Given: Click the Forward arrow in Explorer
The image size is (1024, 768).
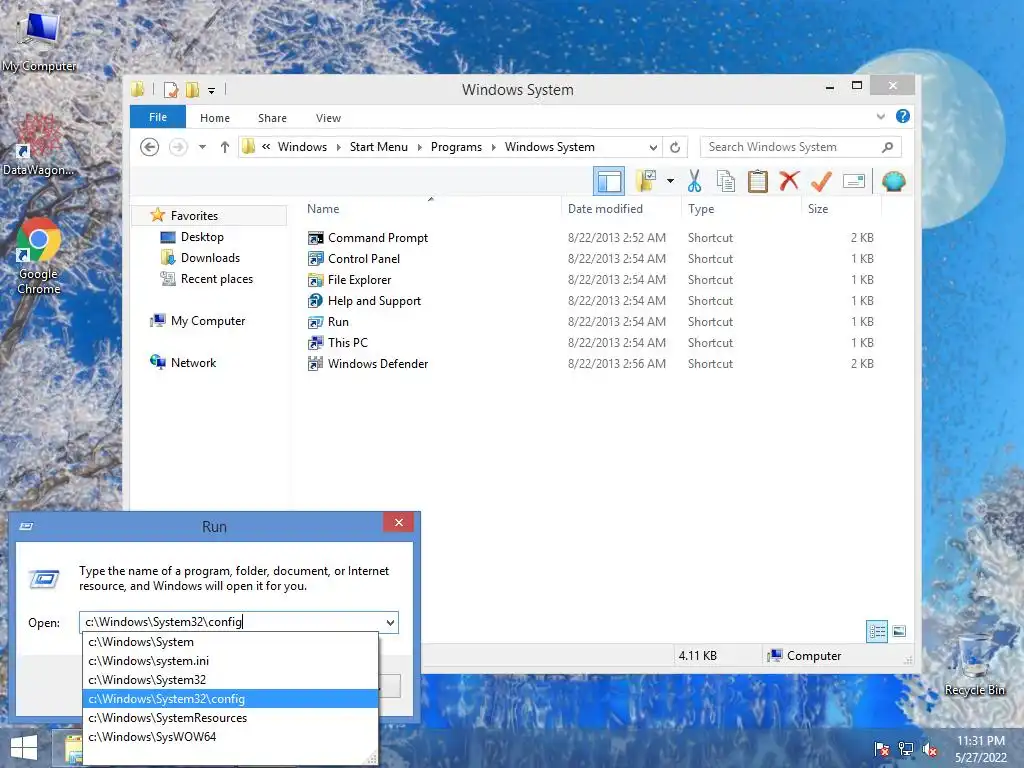Looking at the screenshot, I should pyautogui.click(x=178, y=147).
